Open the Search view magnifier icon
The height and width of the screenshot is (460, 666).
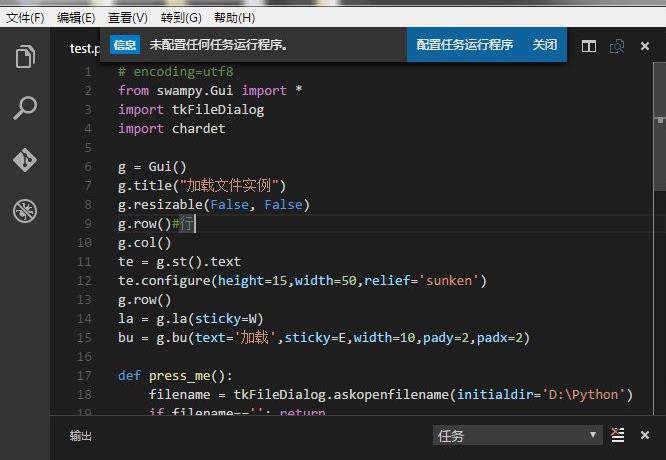click(x=25, y=108)
